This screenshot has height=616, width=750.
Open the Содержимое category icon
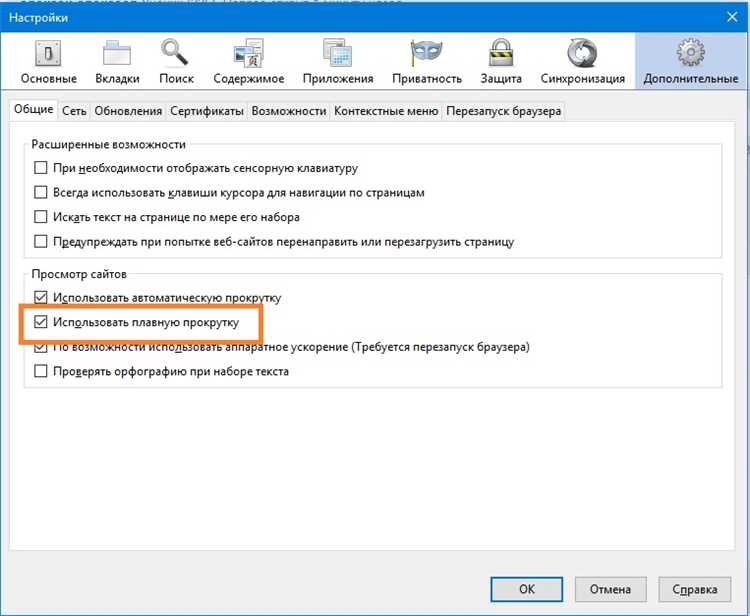pos(248,53)
